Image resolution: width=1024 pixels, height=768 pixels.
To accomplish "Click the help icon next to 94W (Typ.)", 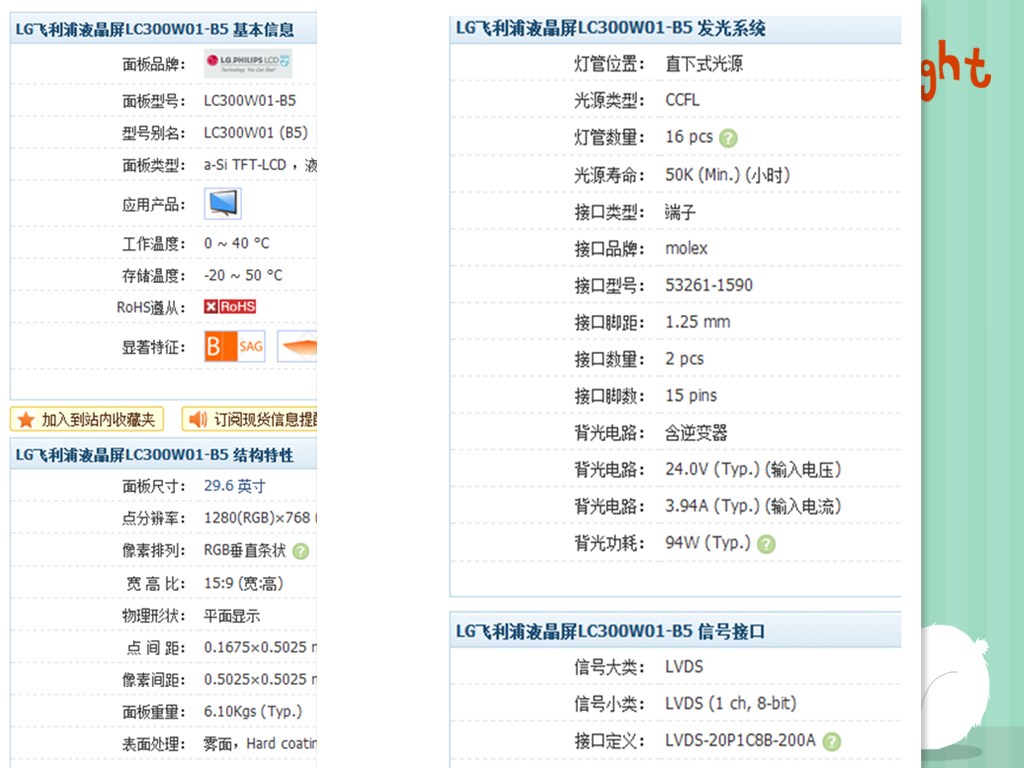I will (766, 544).
